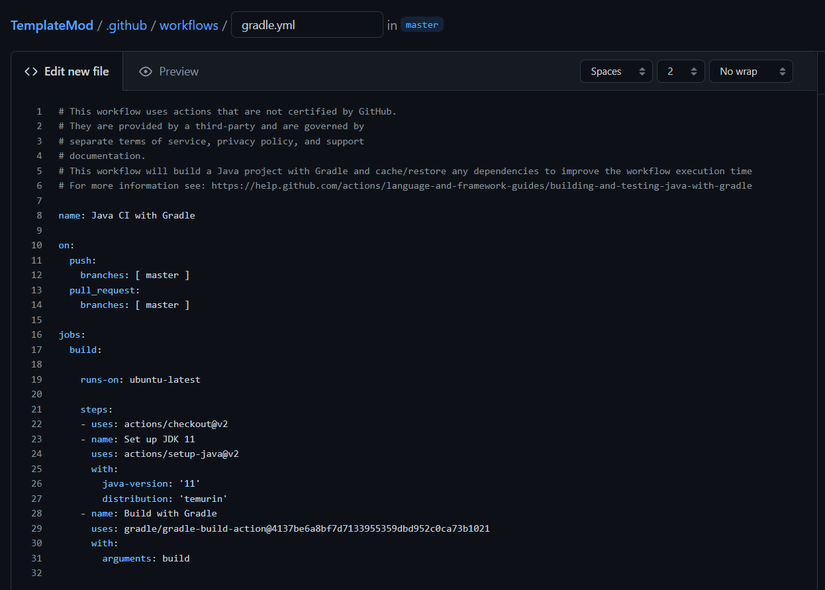The width and height of the screenshot is (825, 590).
Task: Click the code brackets icon in Edit tab
Action: (31, 72)
